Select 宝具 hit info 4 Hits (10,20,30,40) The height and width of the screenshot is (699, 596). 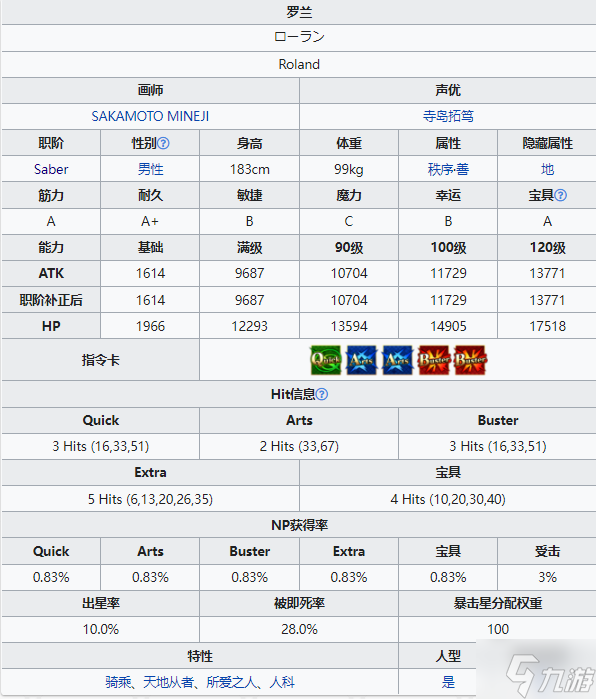[x=448, y=499]
